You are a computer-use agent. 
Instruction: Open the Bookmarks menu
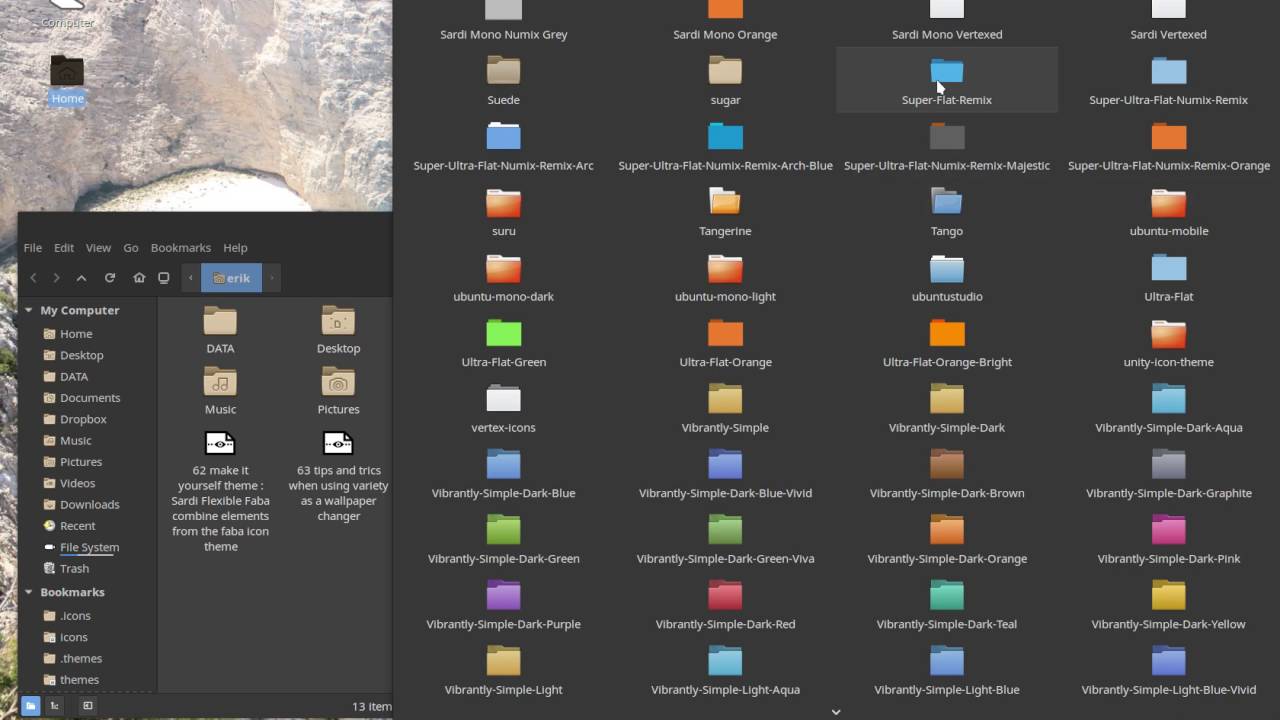point(180,247)
